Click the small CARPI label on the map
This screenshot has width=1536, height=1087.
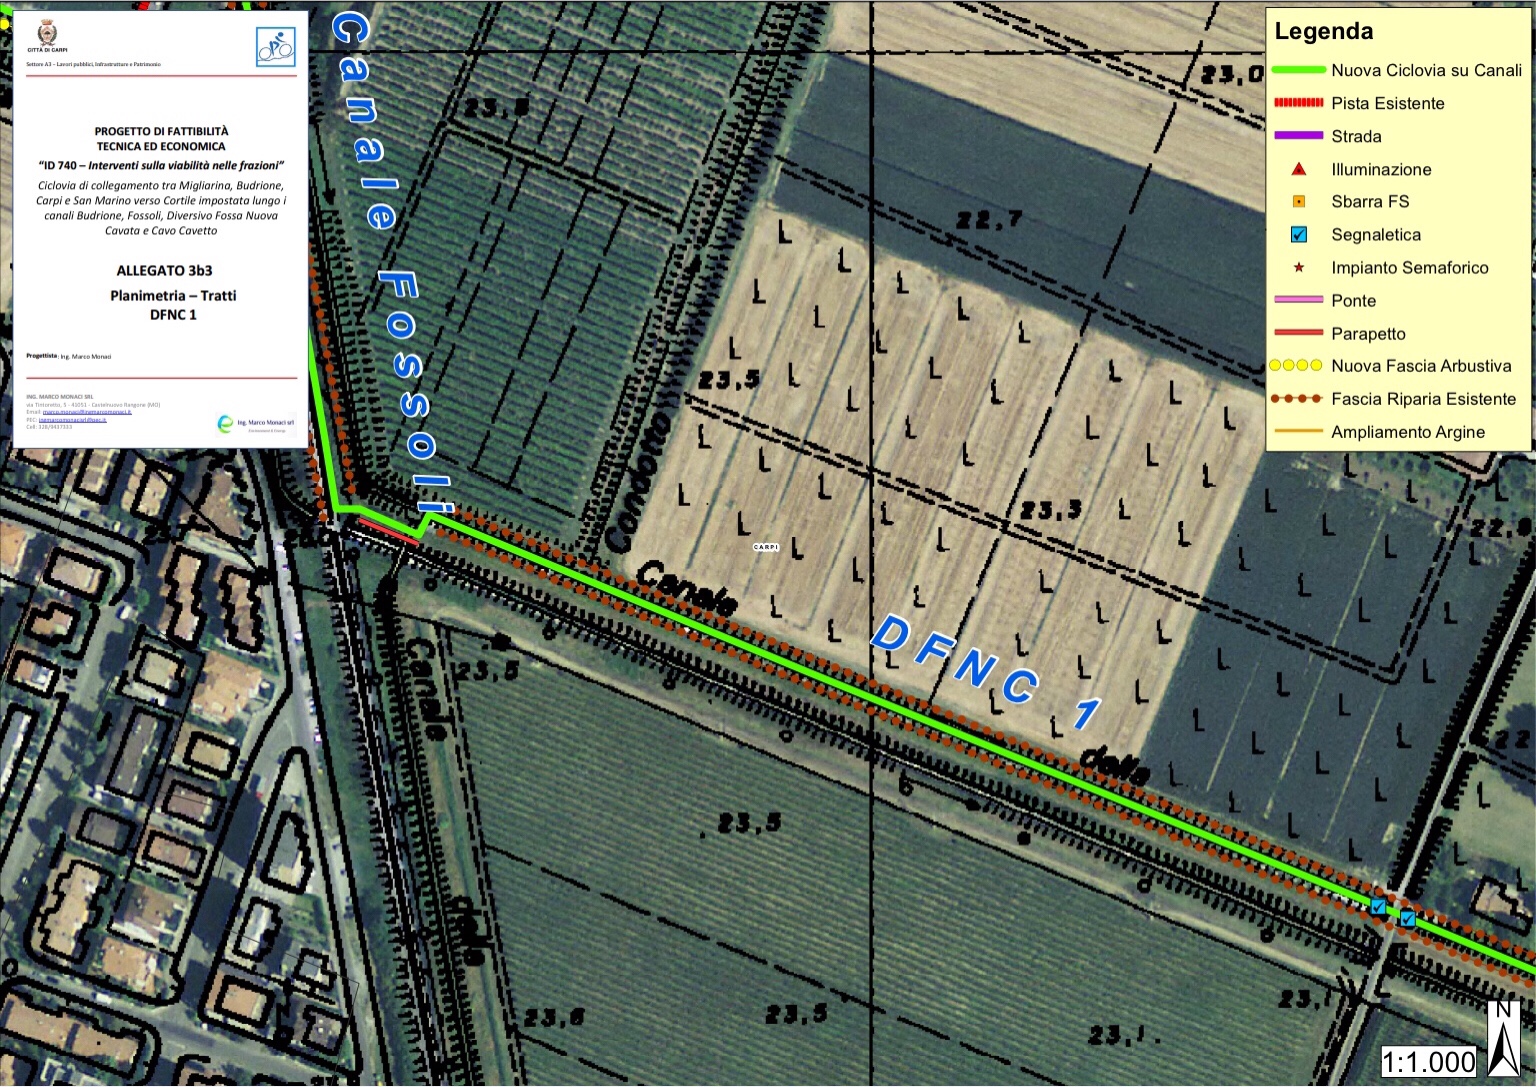766,547
